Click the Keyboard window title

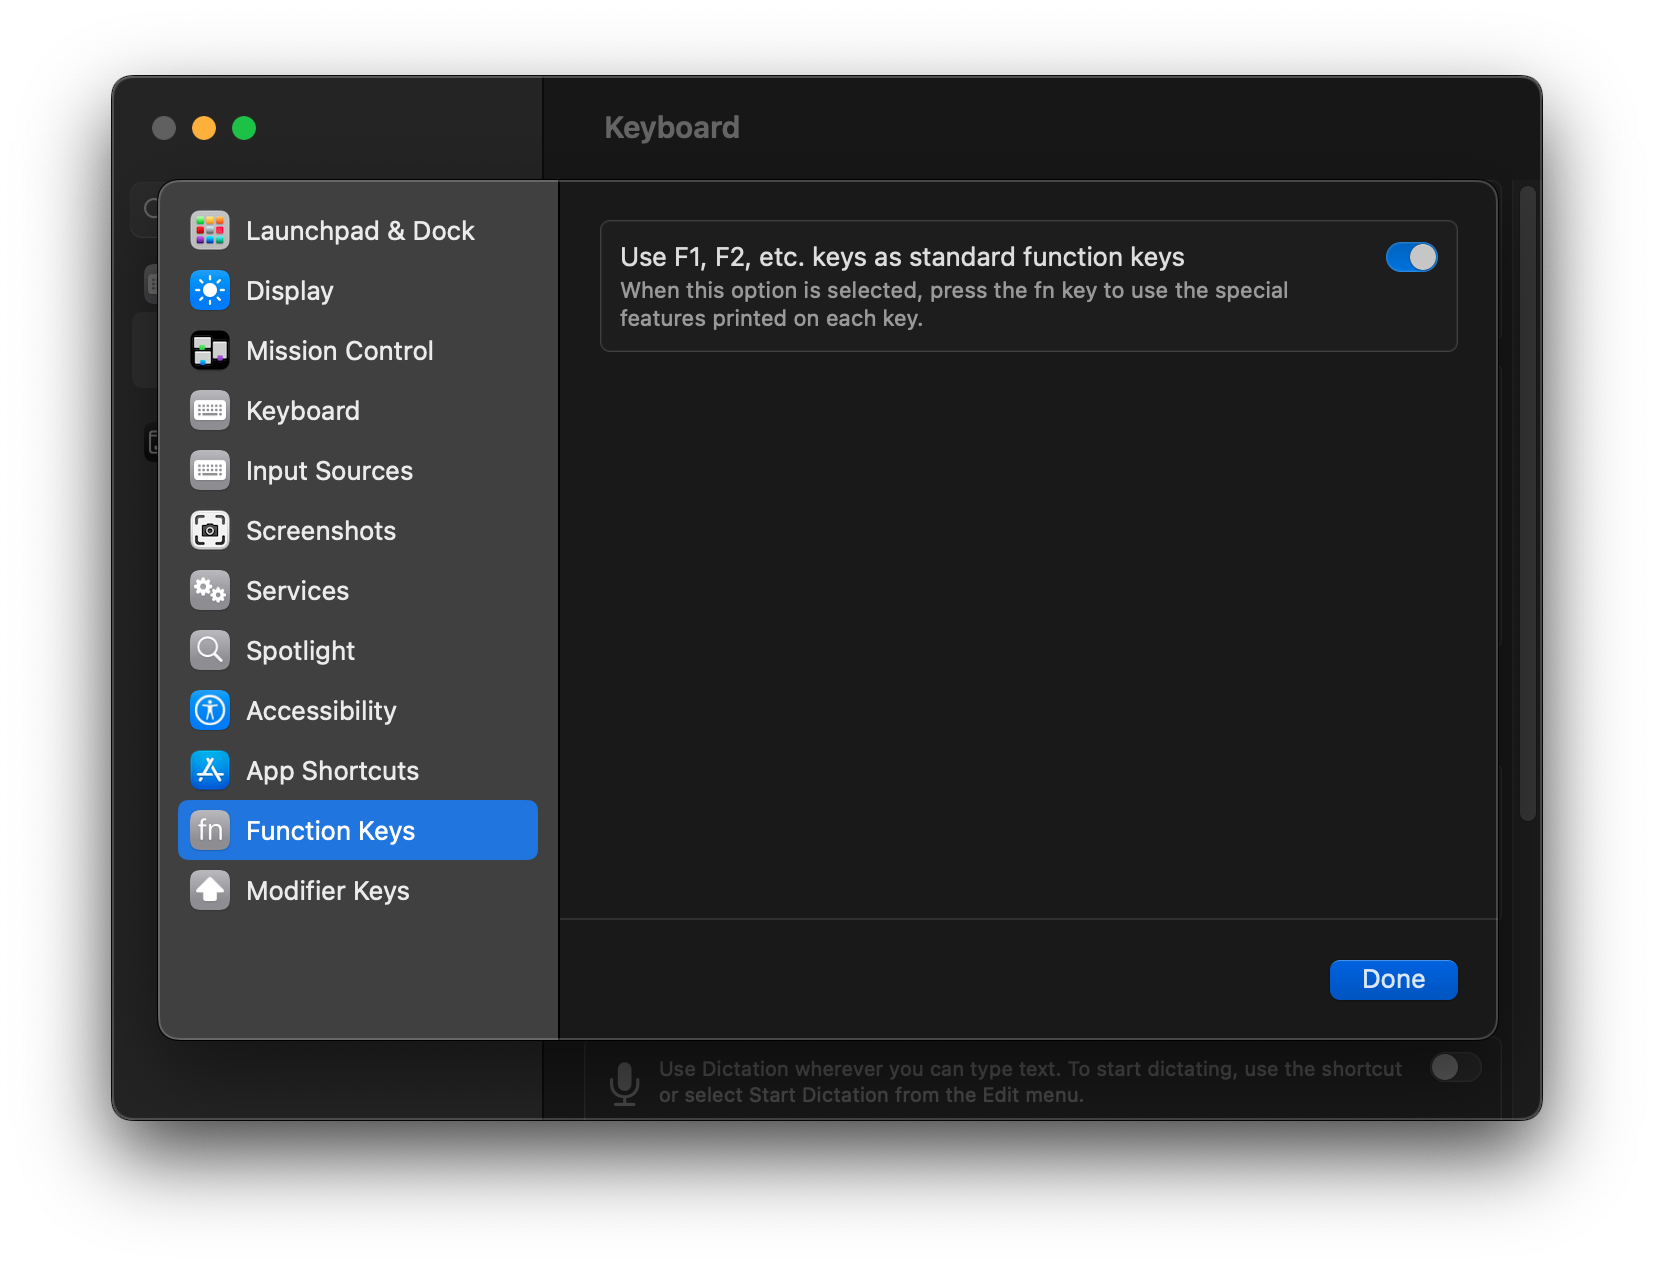tap(672, 127)
